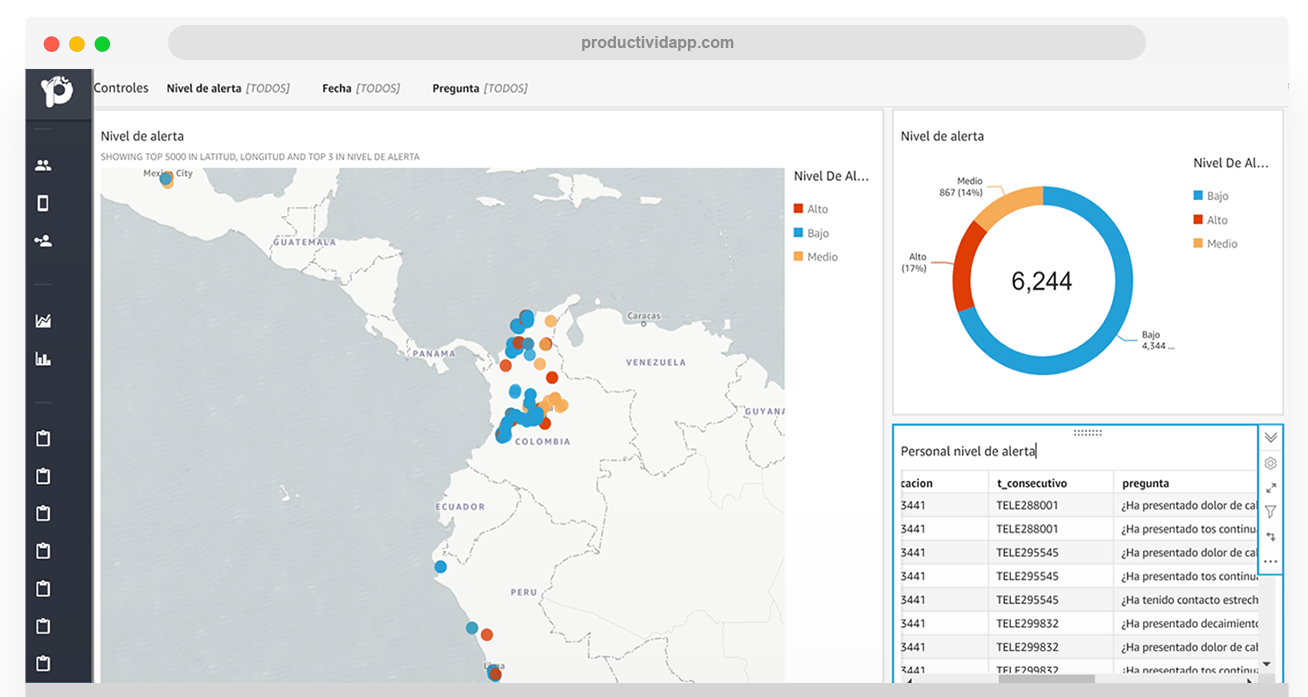Toggle the Alto legend item on map
The image size is (1308, 697).
(811, 209)
